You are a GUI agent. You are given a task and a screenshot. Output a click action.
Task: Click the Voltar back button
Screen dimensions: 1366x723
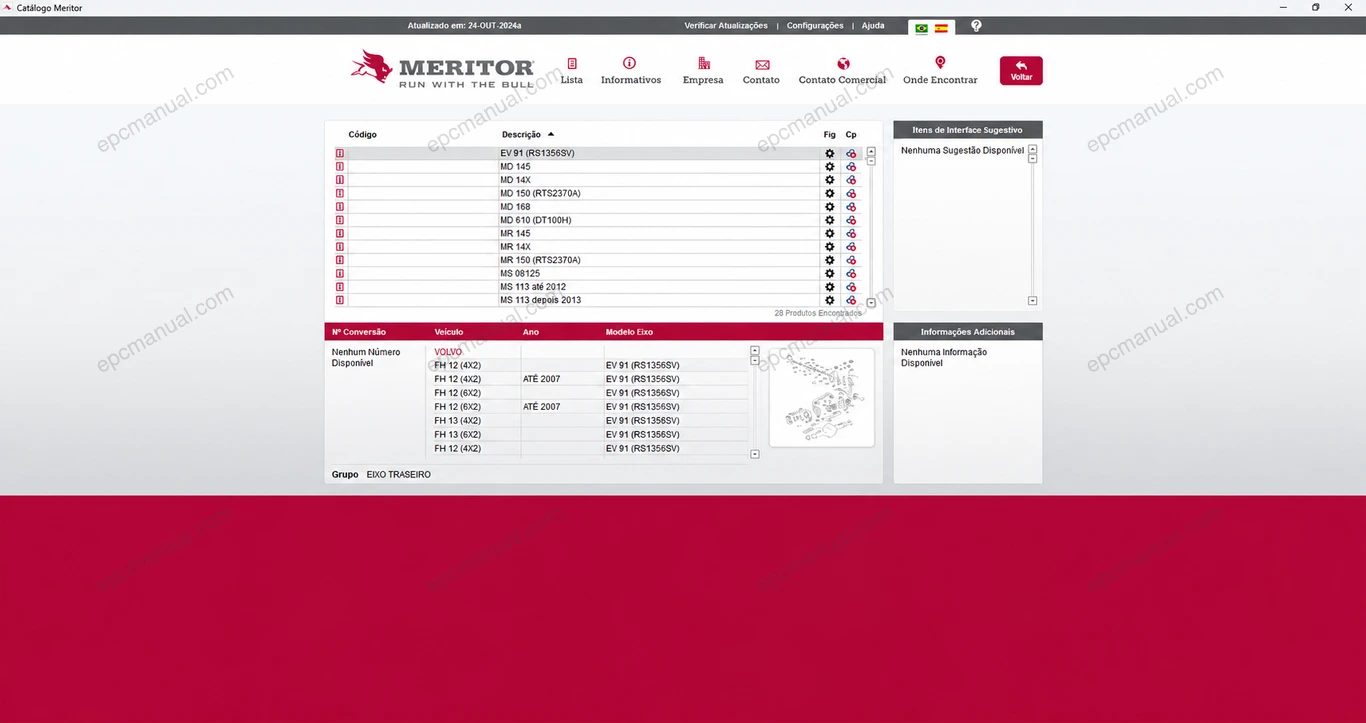coord(1021,70)
